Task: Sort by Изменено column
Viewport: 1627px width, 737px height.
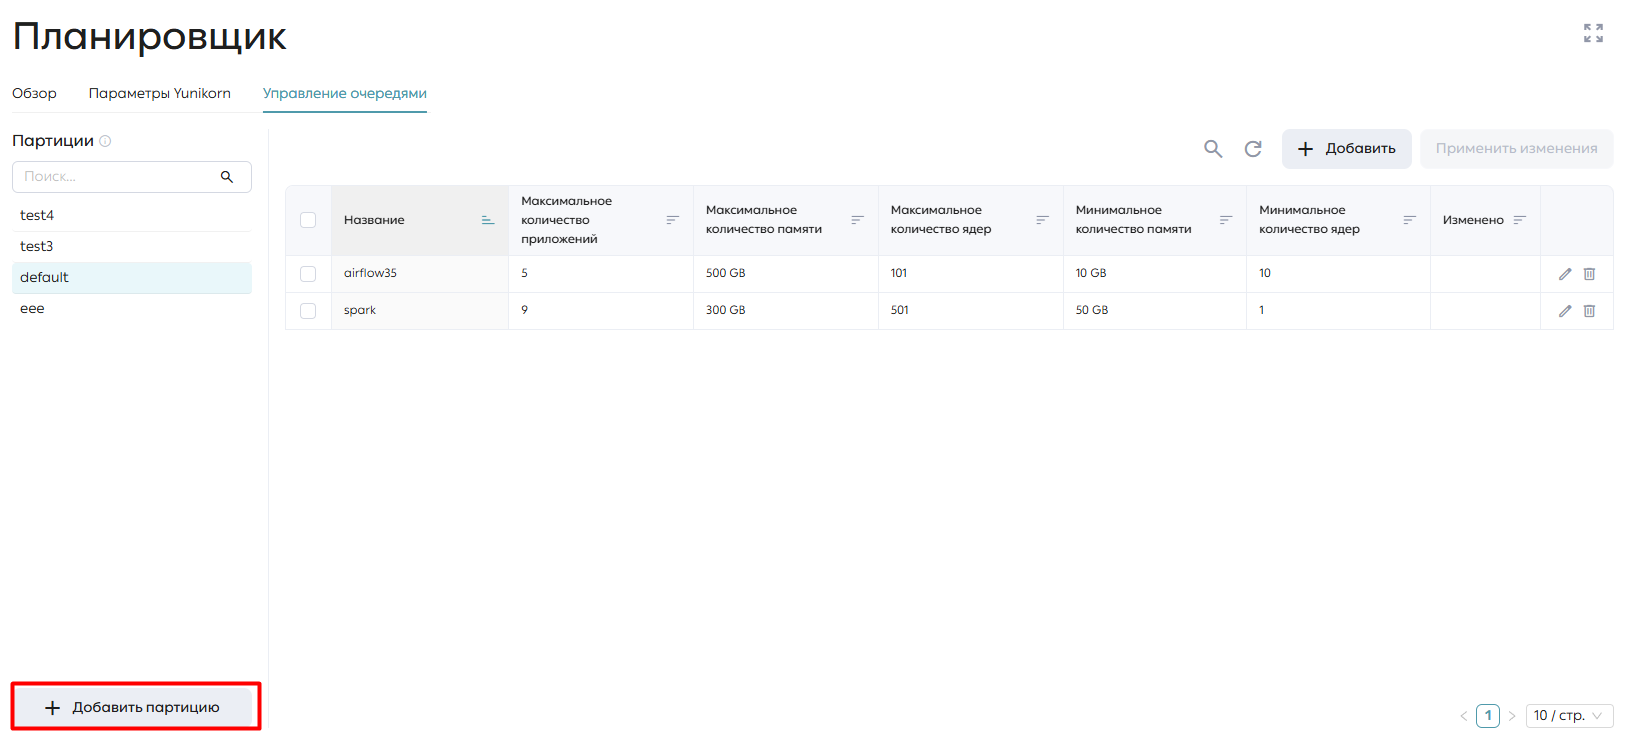Action: point(1520,220)
